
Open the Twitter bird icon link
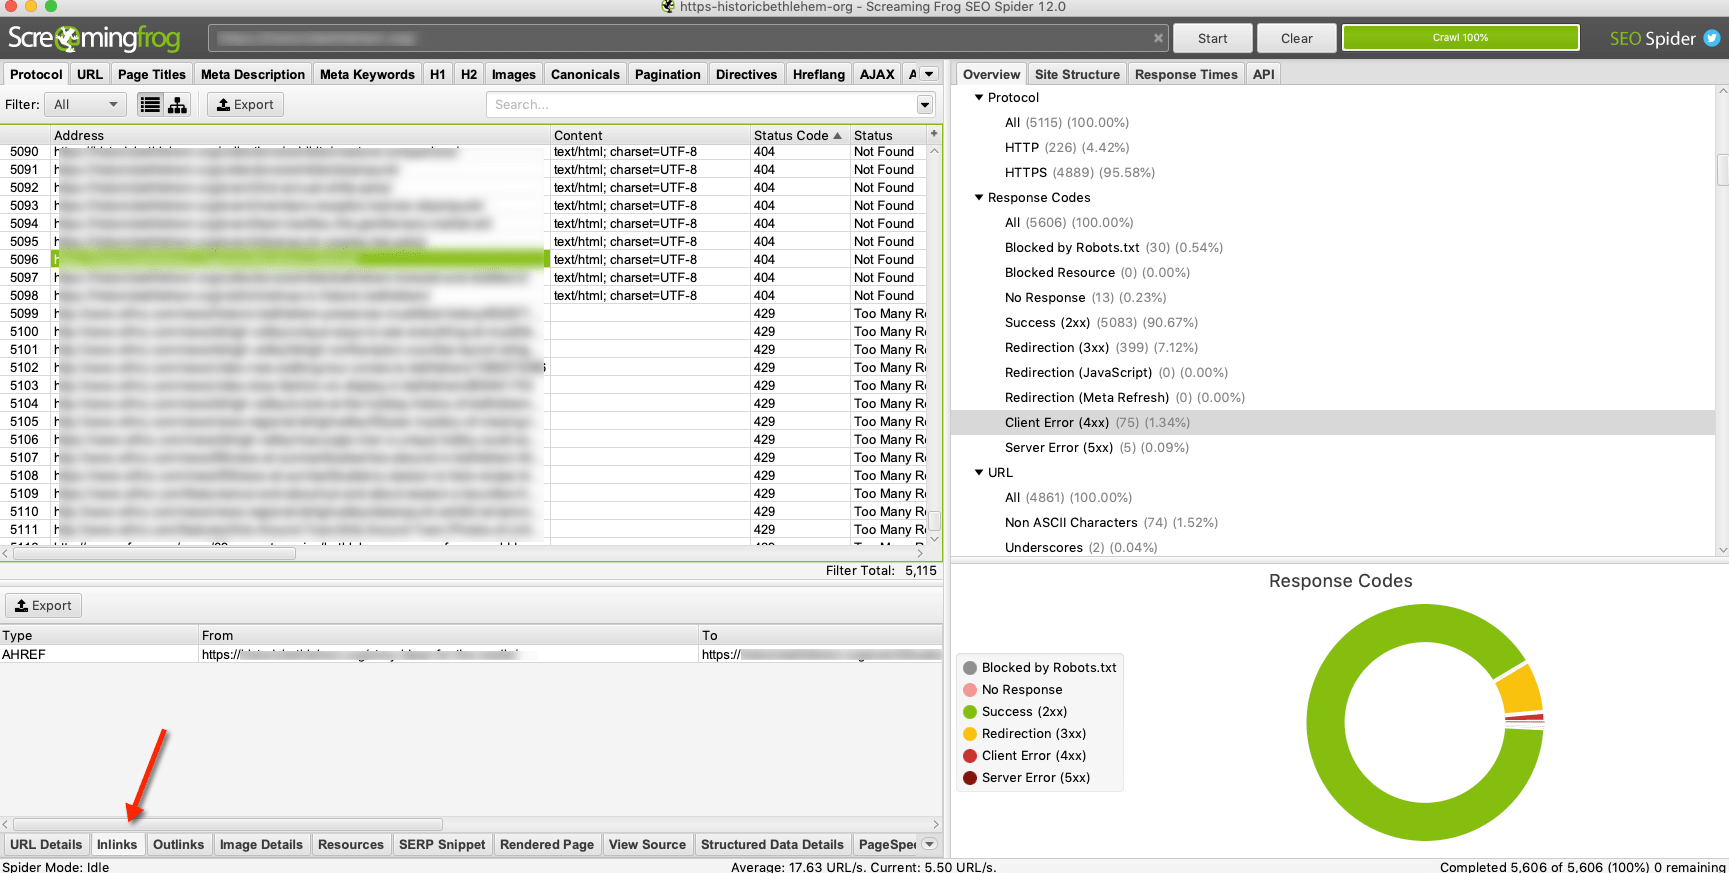(1712, 38)
